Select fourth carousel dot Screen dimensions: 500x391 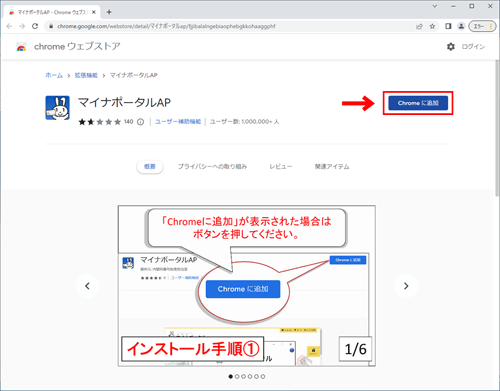click(x=250, y=377)
